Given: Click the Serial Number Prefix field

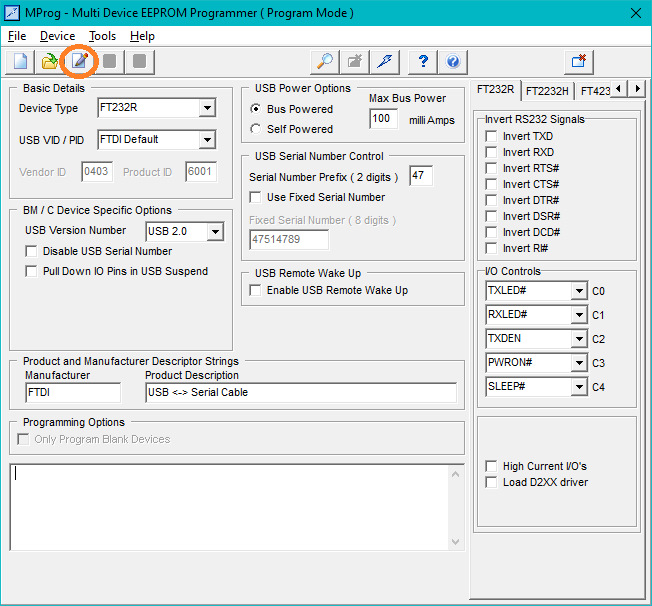Looking at the screenshot, I should (420, 176).
